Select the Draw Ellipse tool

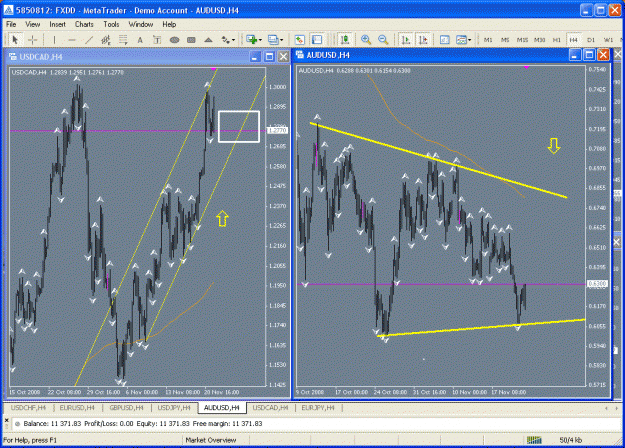pos(174,39)
